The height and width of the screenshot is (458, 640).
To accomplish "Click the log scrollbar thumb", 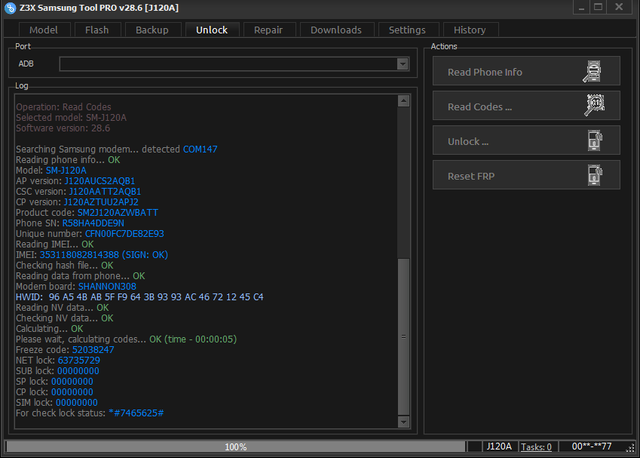I will point(404,336).
